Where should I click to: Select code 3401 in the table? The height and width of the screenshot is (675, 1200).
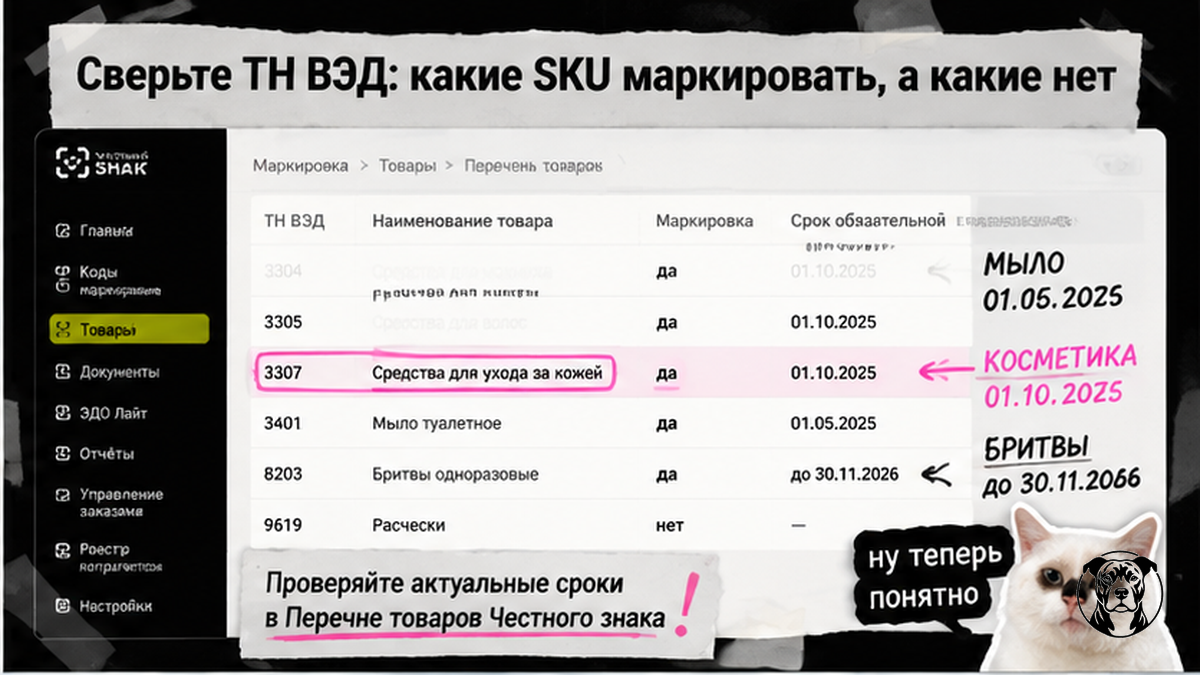[283, 423]
